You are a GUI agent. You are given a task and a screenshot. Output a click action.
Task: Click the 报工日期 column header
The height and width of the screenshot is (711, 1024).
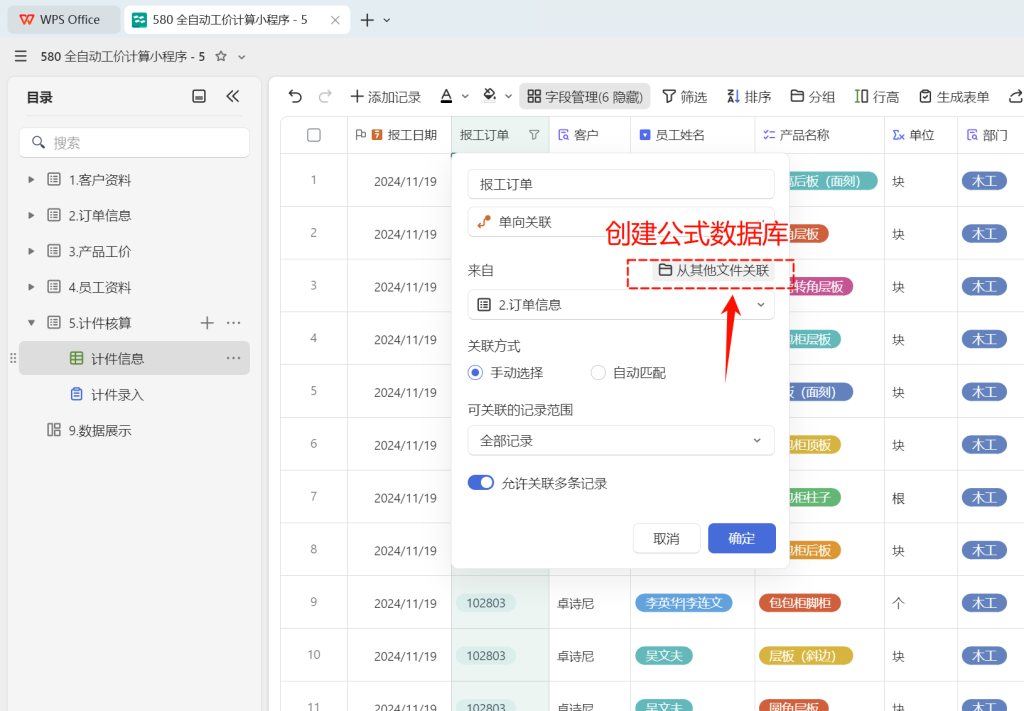click(399, 135)
